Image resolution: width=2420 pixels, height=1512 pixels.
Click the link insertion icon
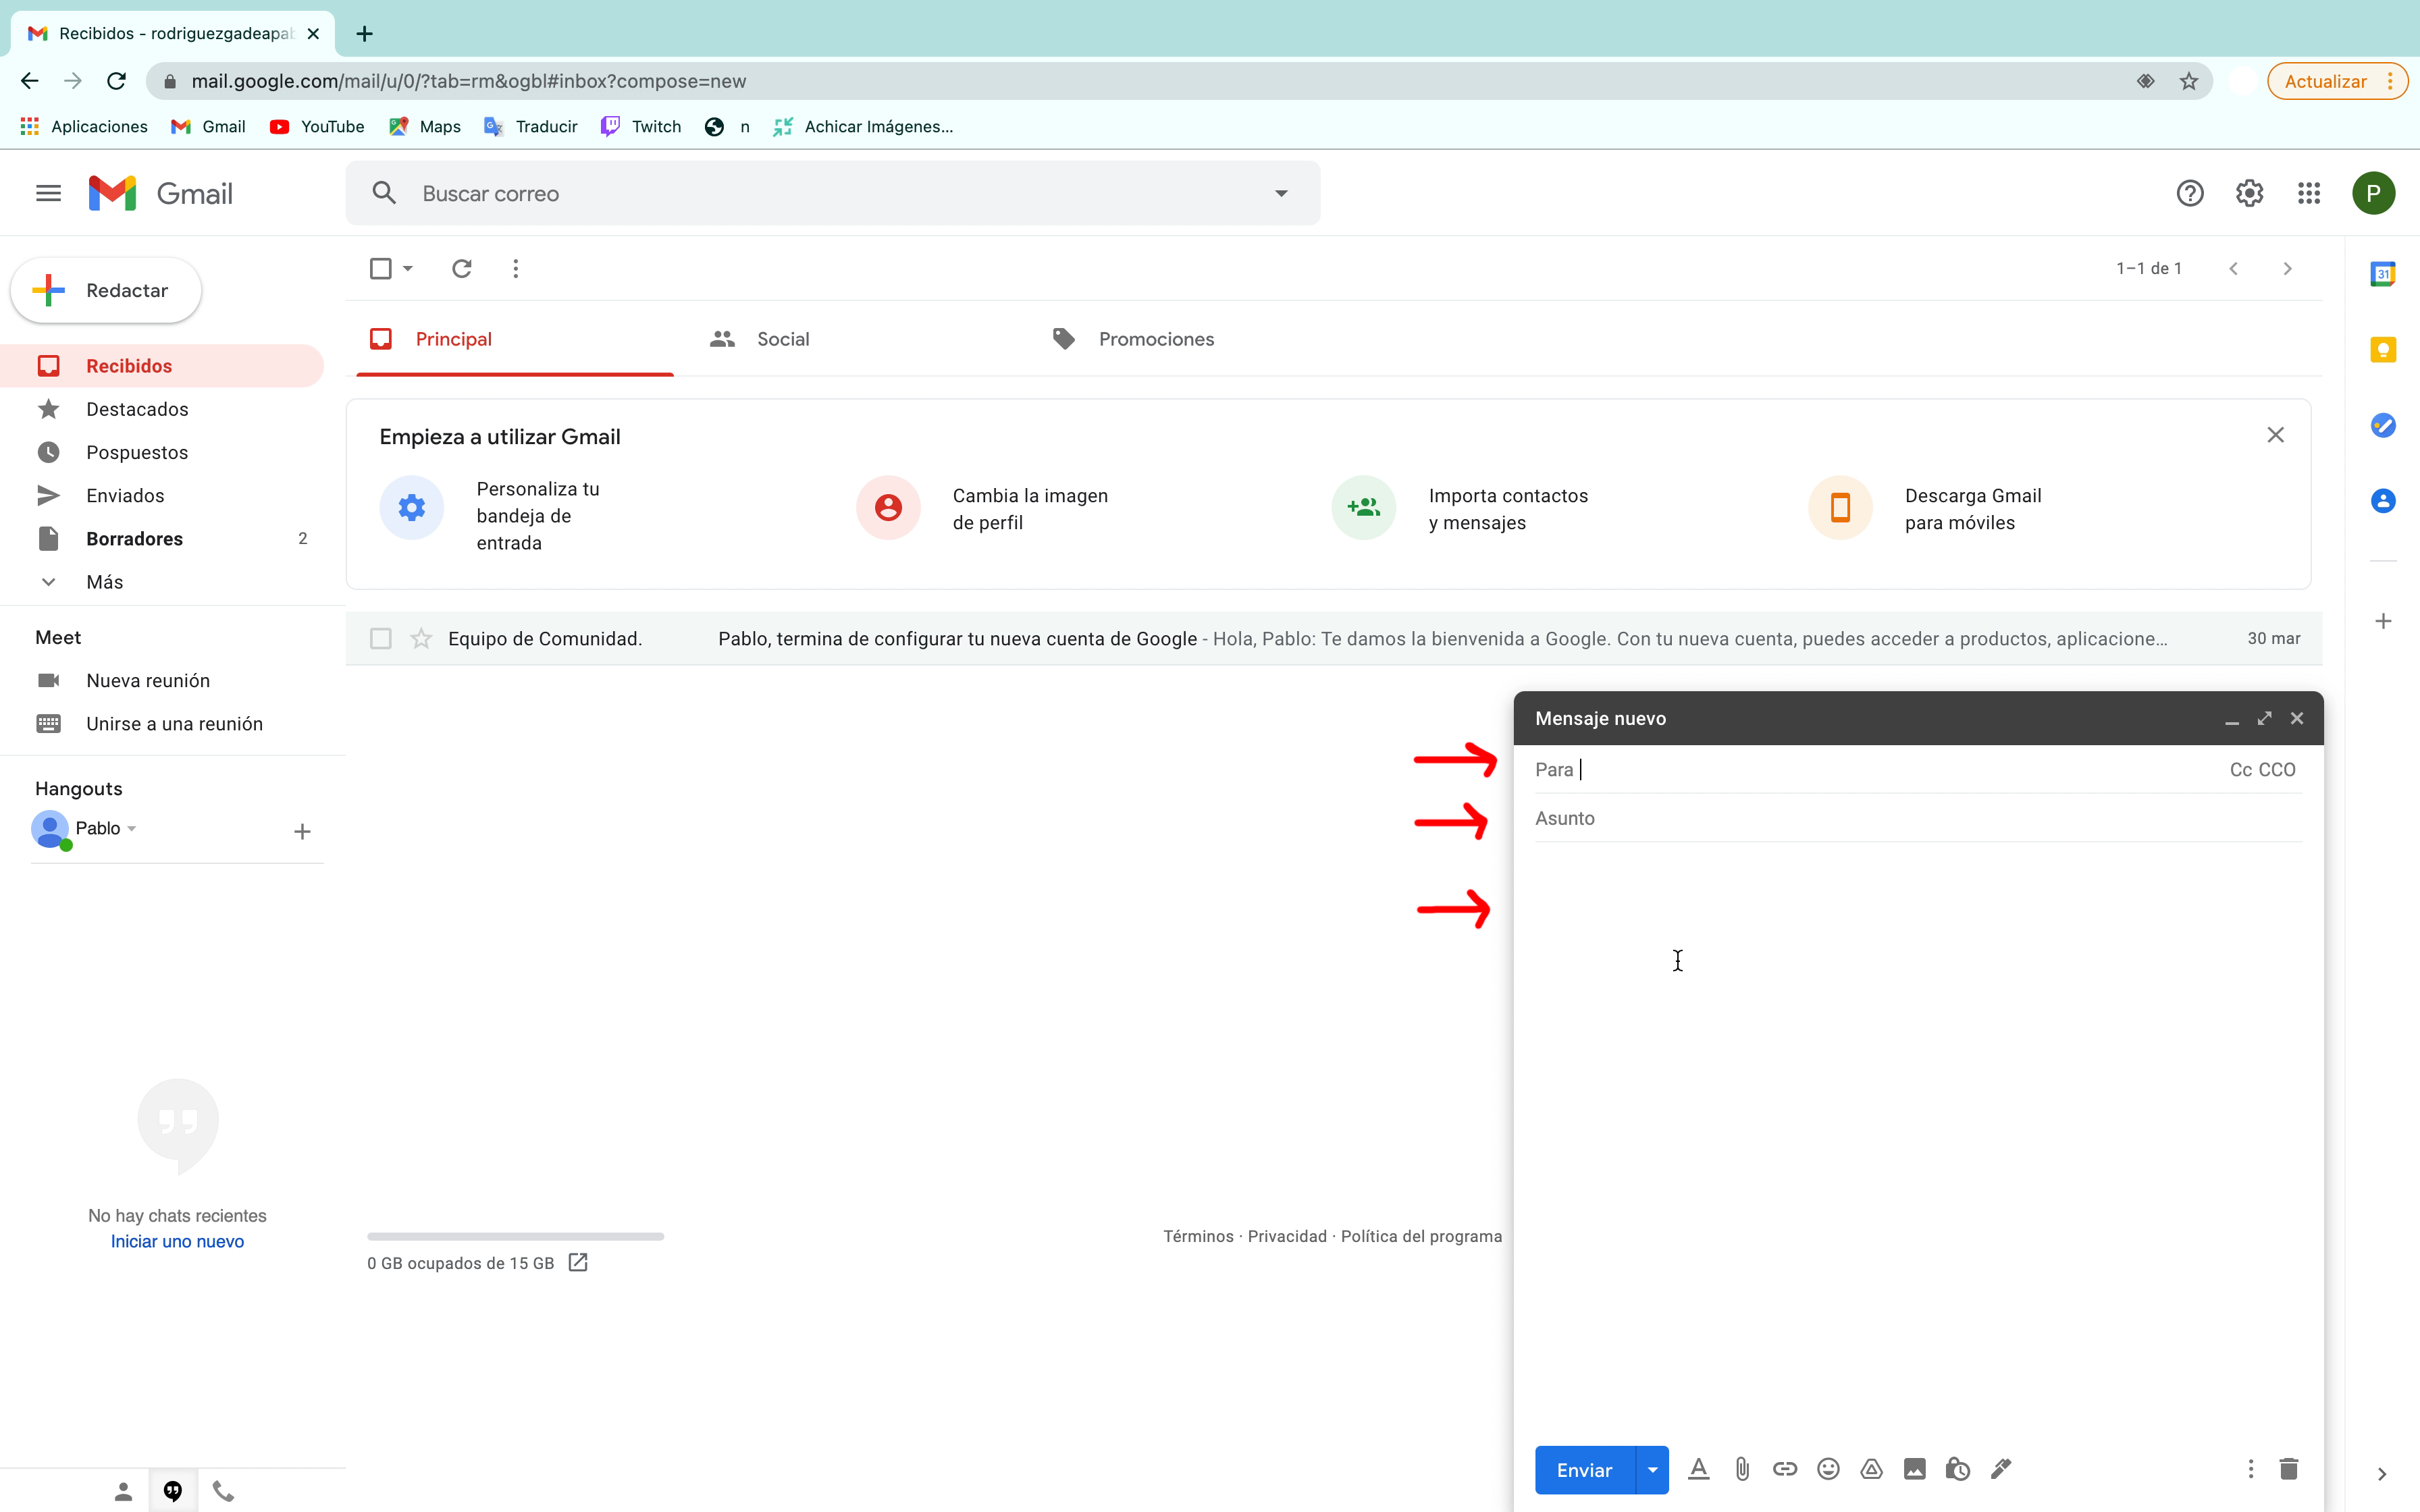point(1783,1468)
